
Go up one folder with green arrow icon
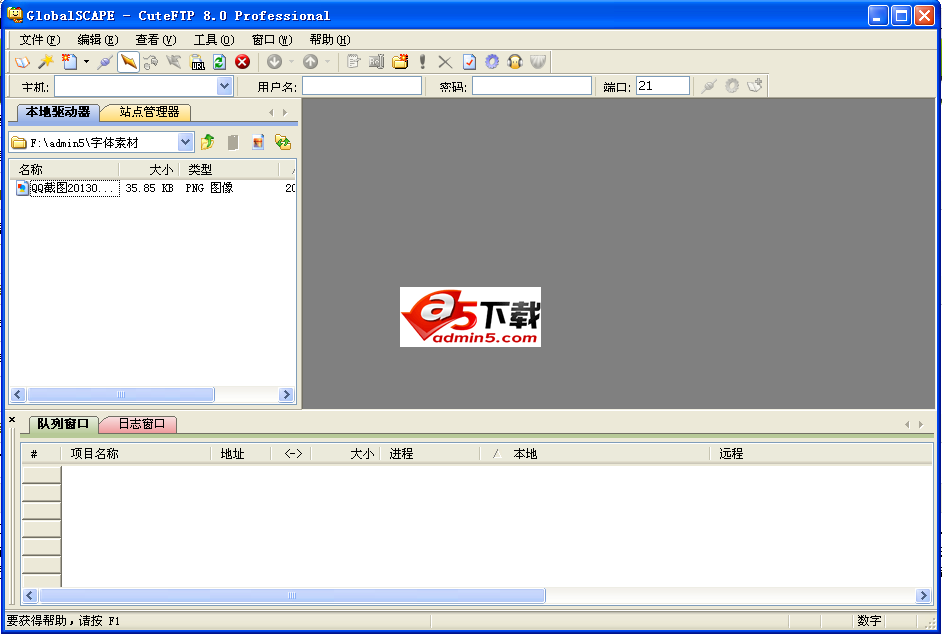[x=208, y=142]
